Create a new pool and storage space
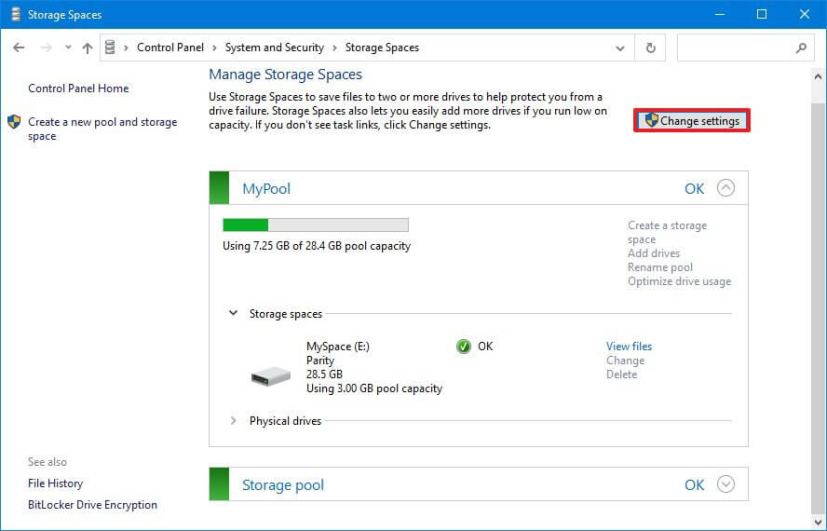The height and width of the screenshot is (531, 827). [102, 129]
